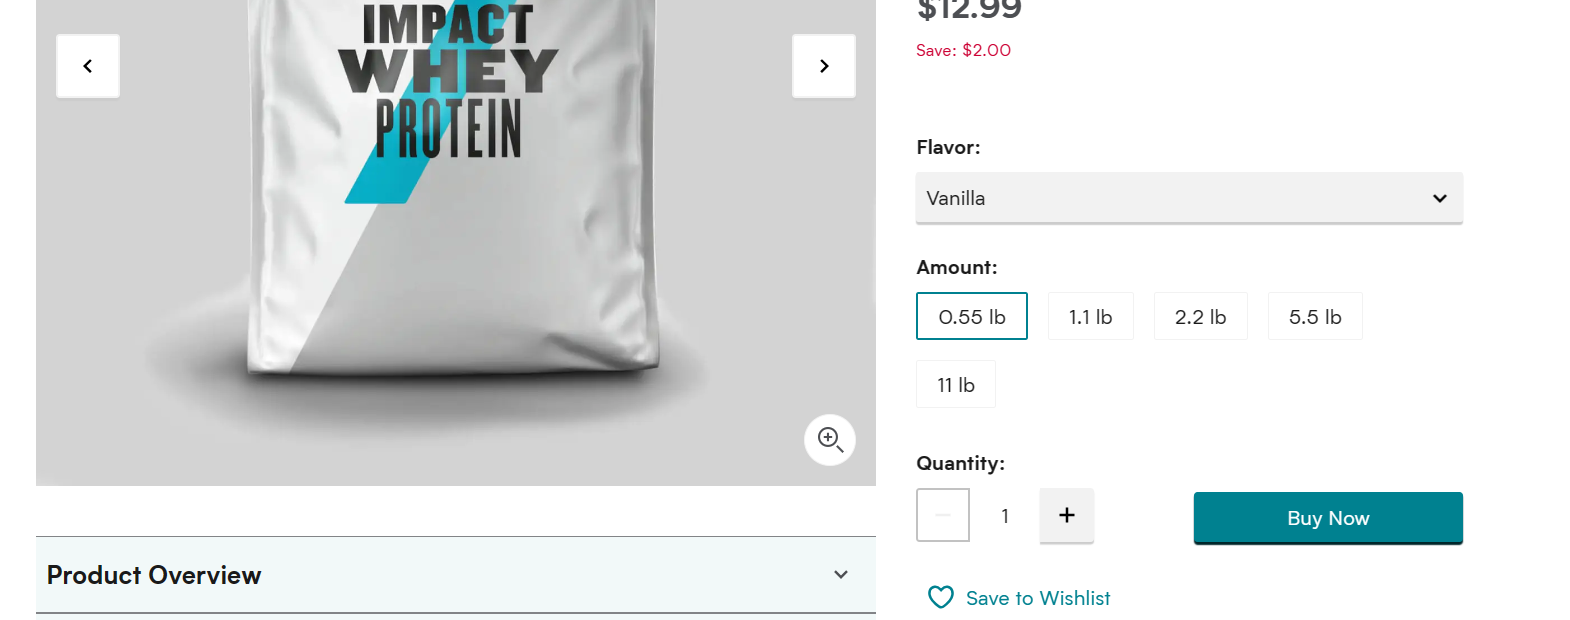Click the heart wishlist icon
Screen dimensions: 1570x620
[x=941, y=597]
